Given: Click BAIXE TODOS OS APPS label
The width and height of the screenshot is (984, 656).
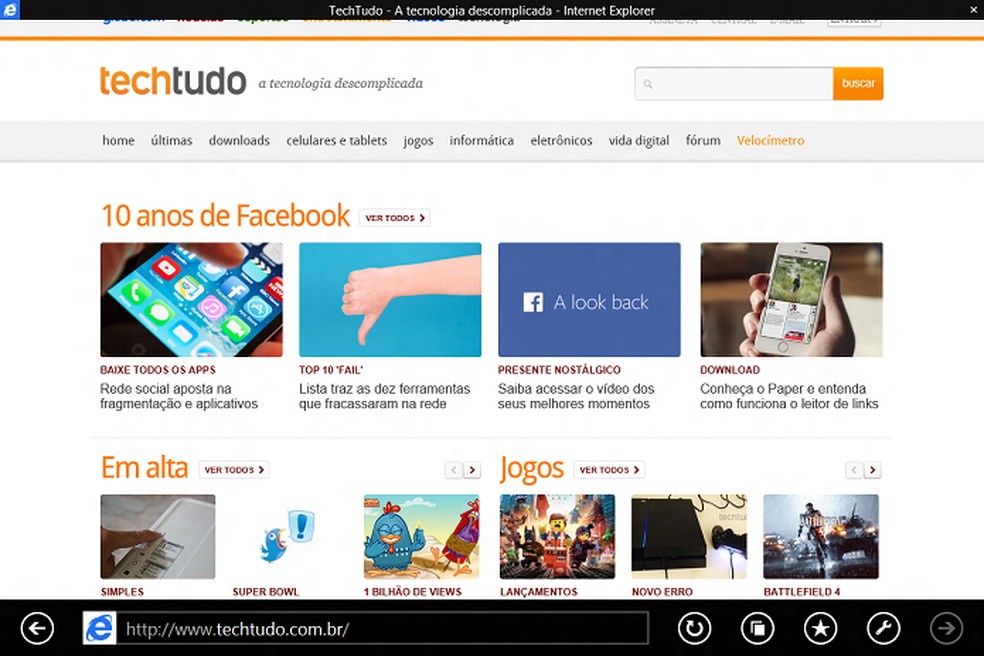Looking at the screenshot, I should coord(158,370).
